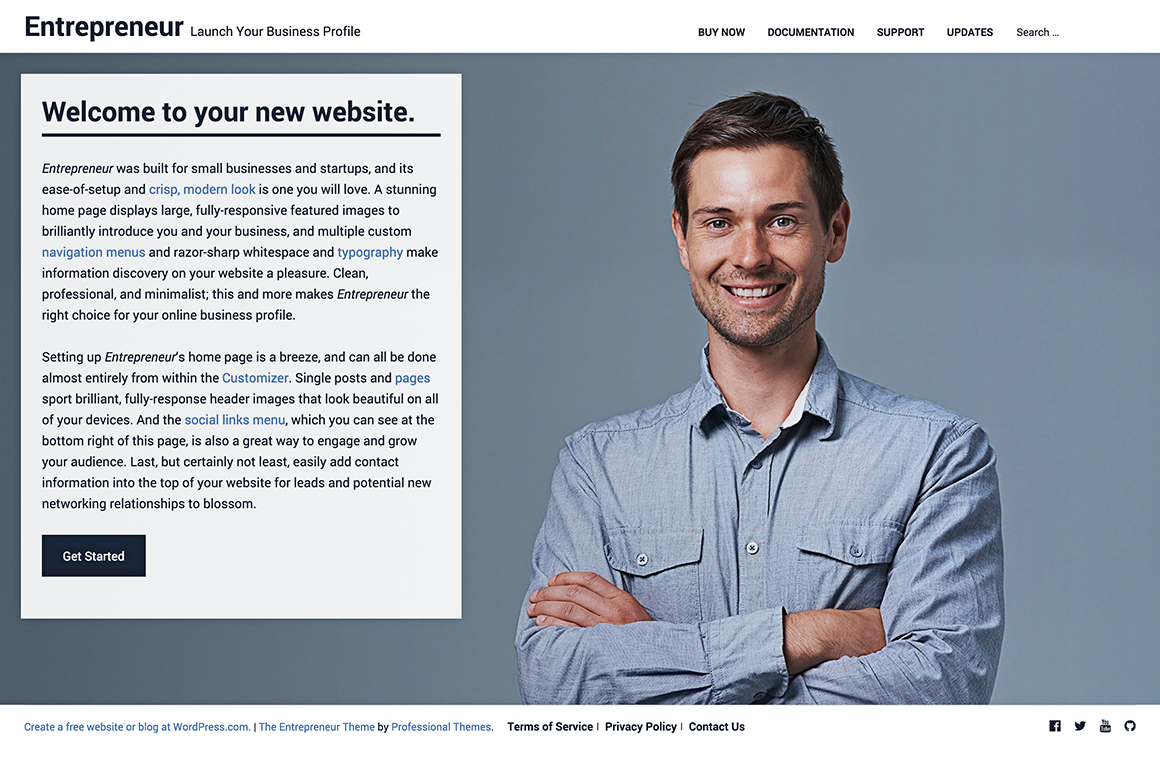Follow the 'crisp, modern look' link
The image size is (1160, 772).
pyautogui.click(x=202, y=189)
